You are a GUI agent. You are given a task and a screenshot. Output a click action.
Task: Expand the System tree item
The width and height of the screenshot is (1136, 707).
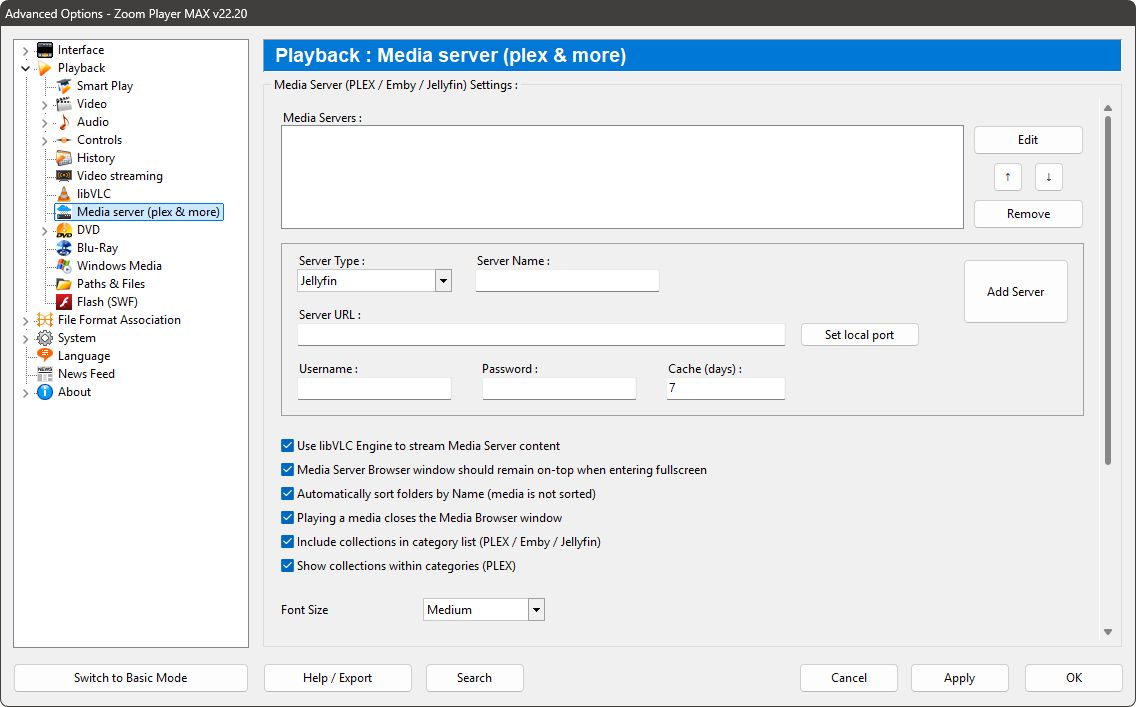pos(24,337)
